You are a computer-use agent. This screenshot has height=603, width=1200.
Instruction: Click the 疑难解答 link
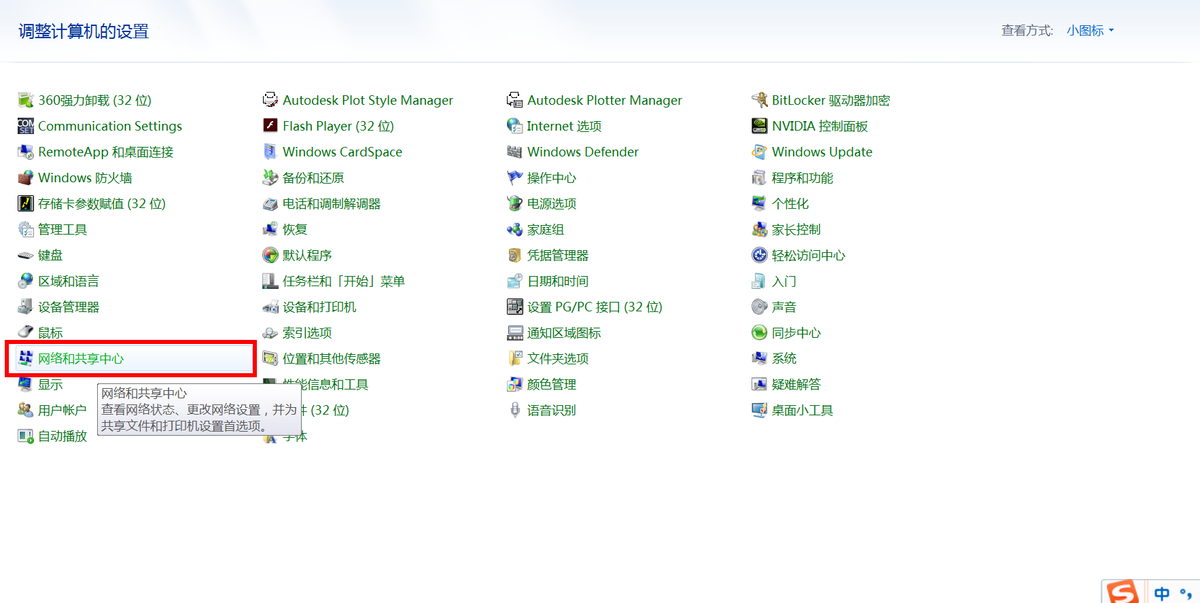click(796, 384)
